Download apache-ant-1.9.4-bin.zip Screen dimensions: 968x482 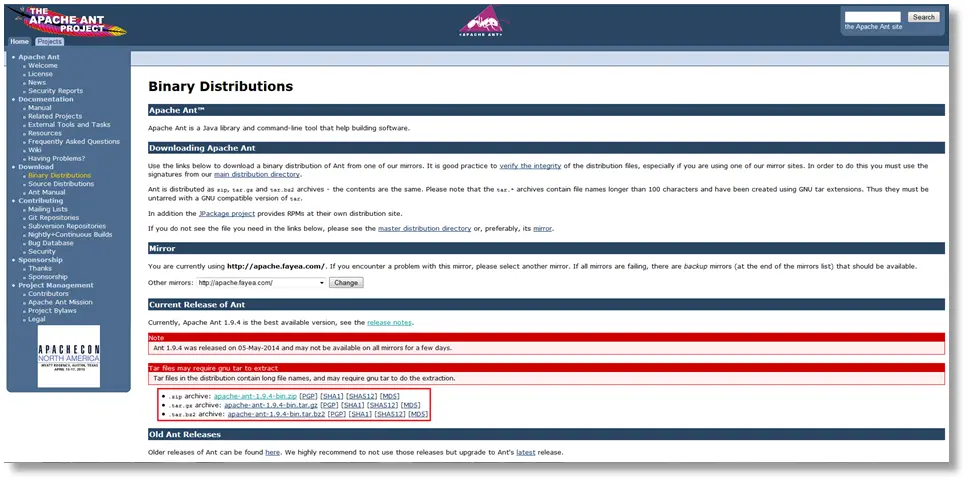click(255, 396)
